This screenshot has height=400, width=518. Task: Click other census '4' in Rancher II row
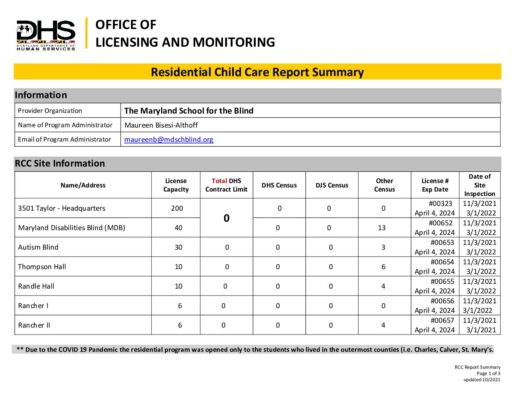click(x=383, y=325)
